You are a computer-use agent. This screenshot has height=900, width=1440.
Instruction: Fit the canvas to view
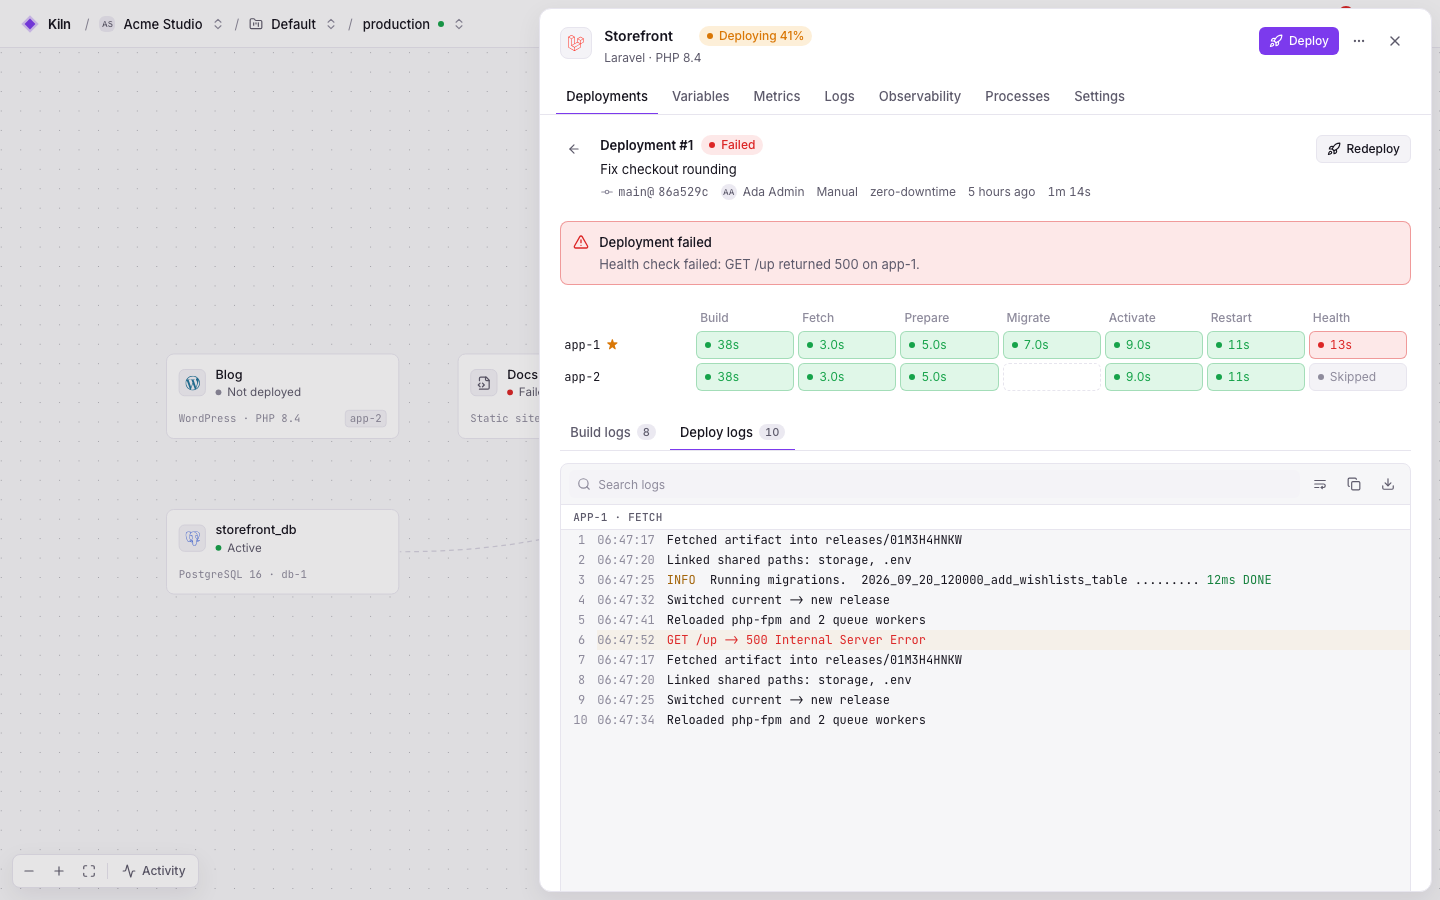pos(89,871)
